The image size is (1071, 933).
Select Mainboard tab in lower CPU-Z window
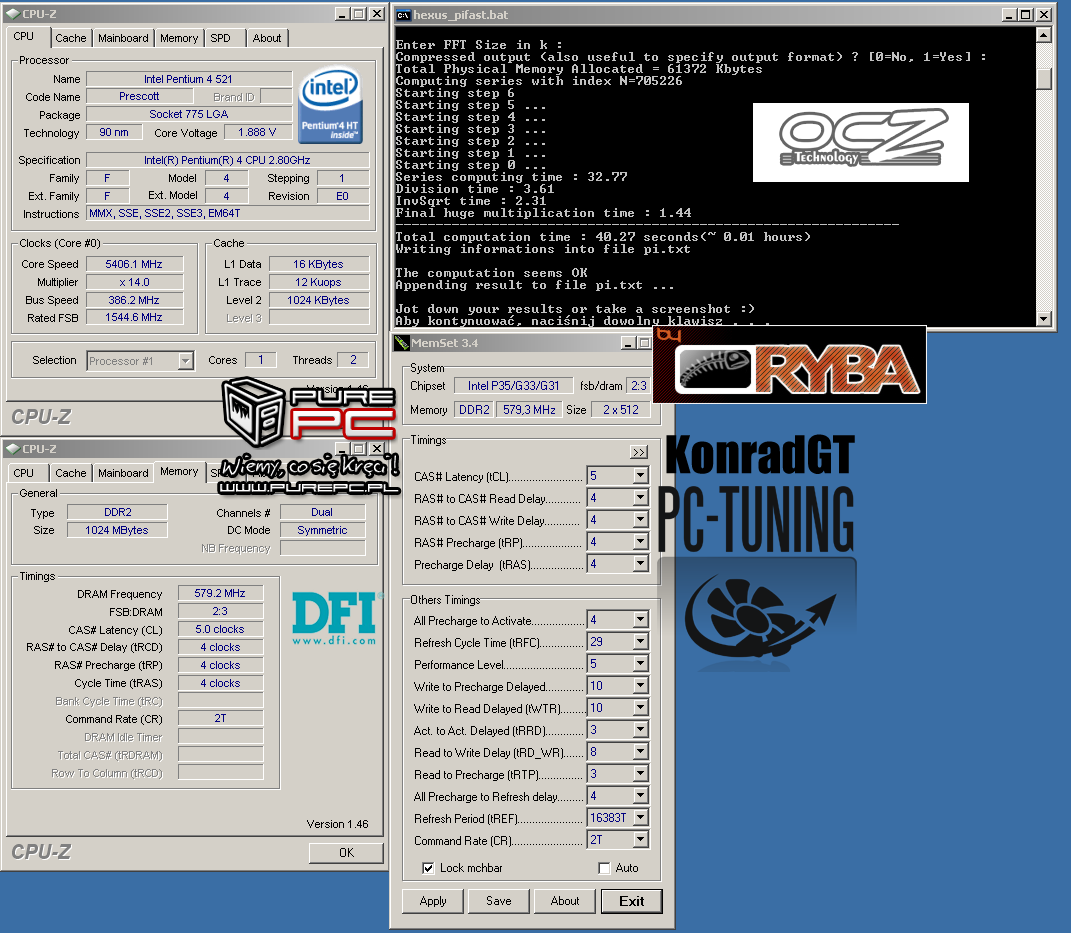(123, 473)
